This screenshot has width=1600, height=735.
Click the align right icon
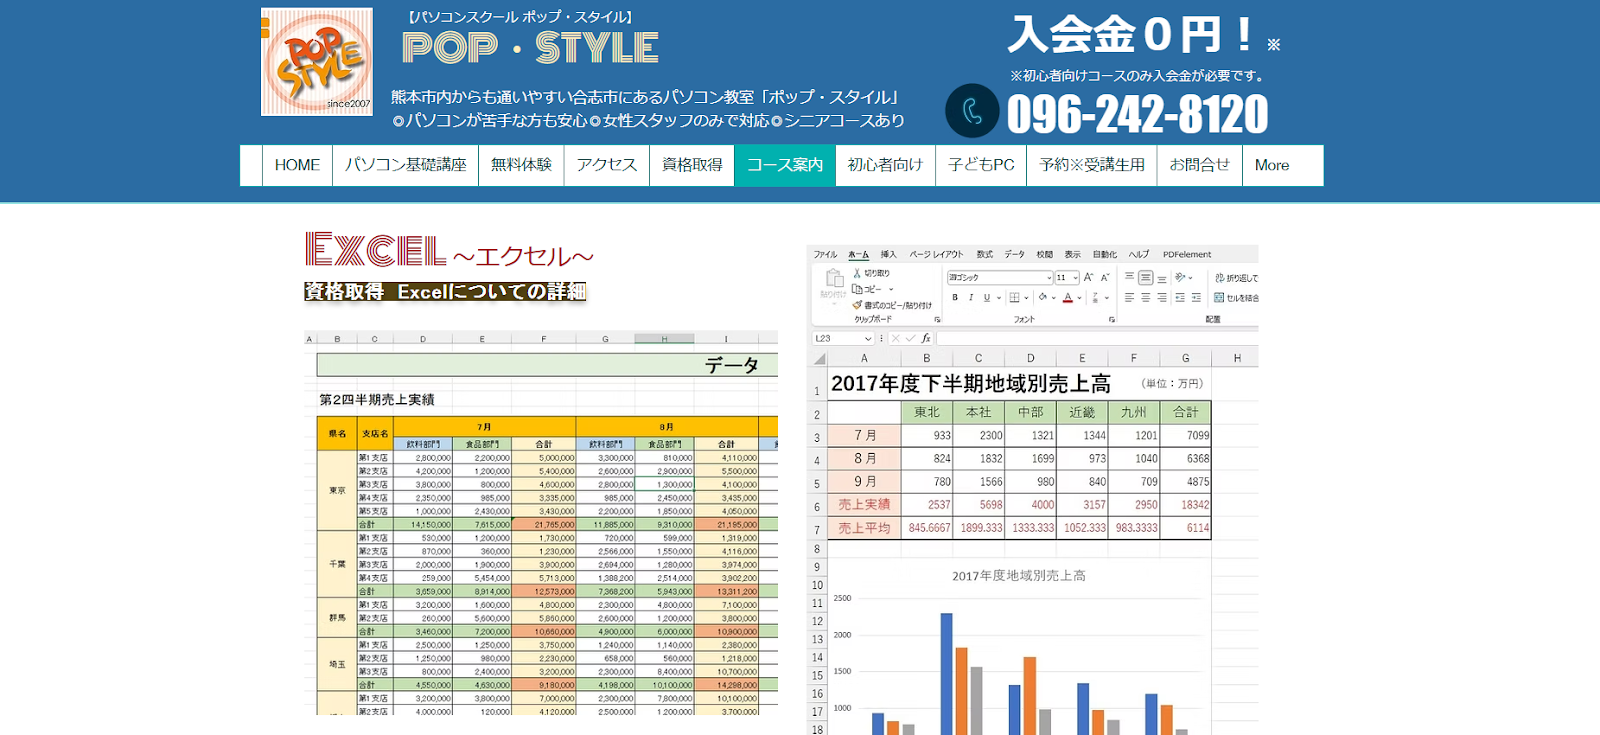tap(1162, 297)
